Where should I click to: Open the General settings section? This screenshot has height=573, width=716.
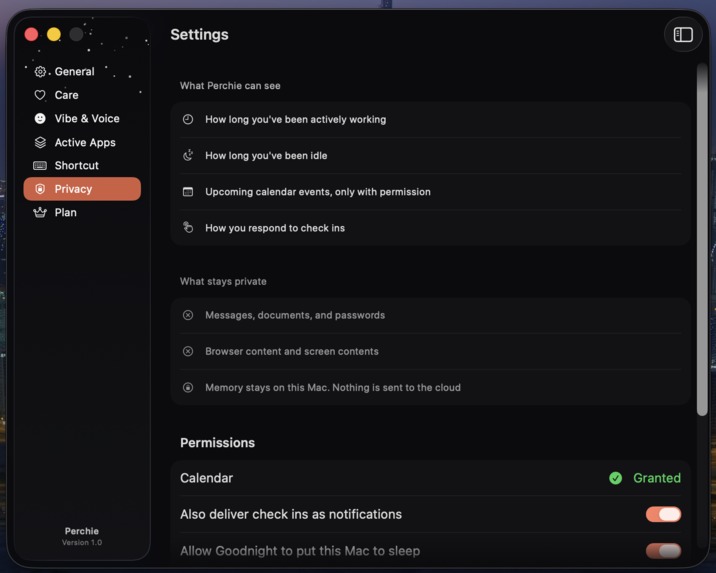tap(82, 72)
